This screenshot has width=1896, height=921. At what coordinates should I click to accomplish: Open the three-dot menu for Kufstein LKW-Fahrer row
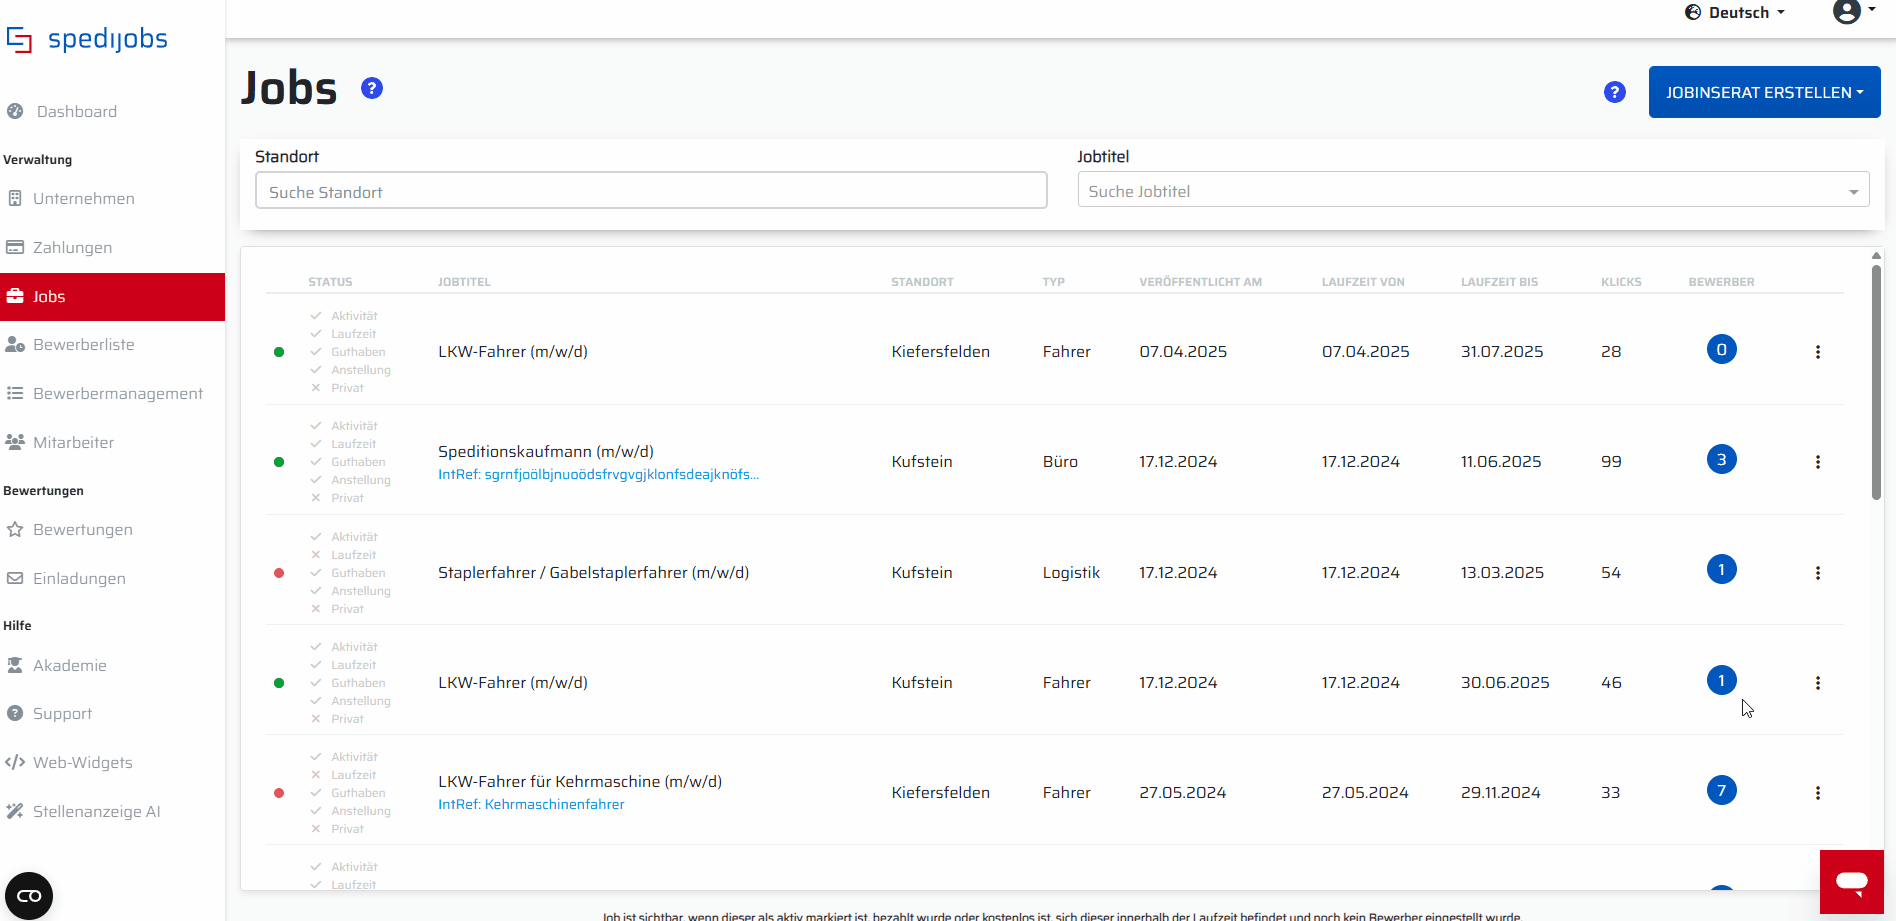[x=1818, y=683]
